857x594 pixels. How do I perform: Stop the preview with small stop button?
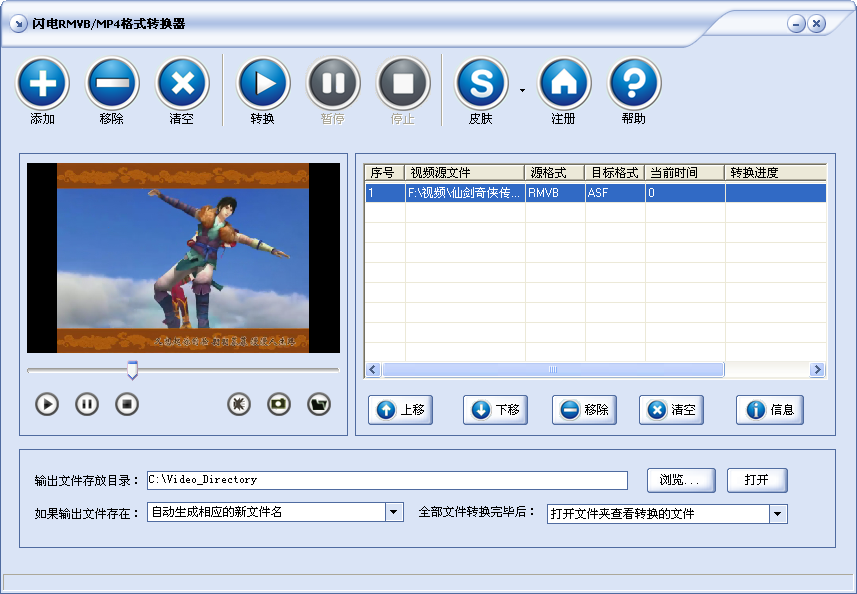[127, 404]
